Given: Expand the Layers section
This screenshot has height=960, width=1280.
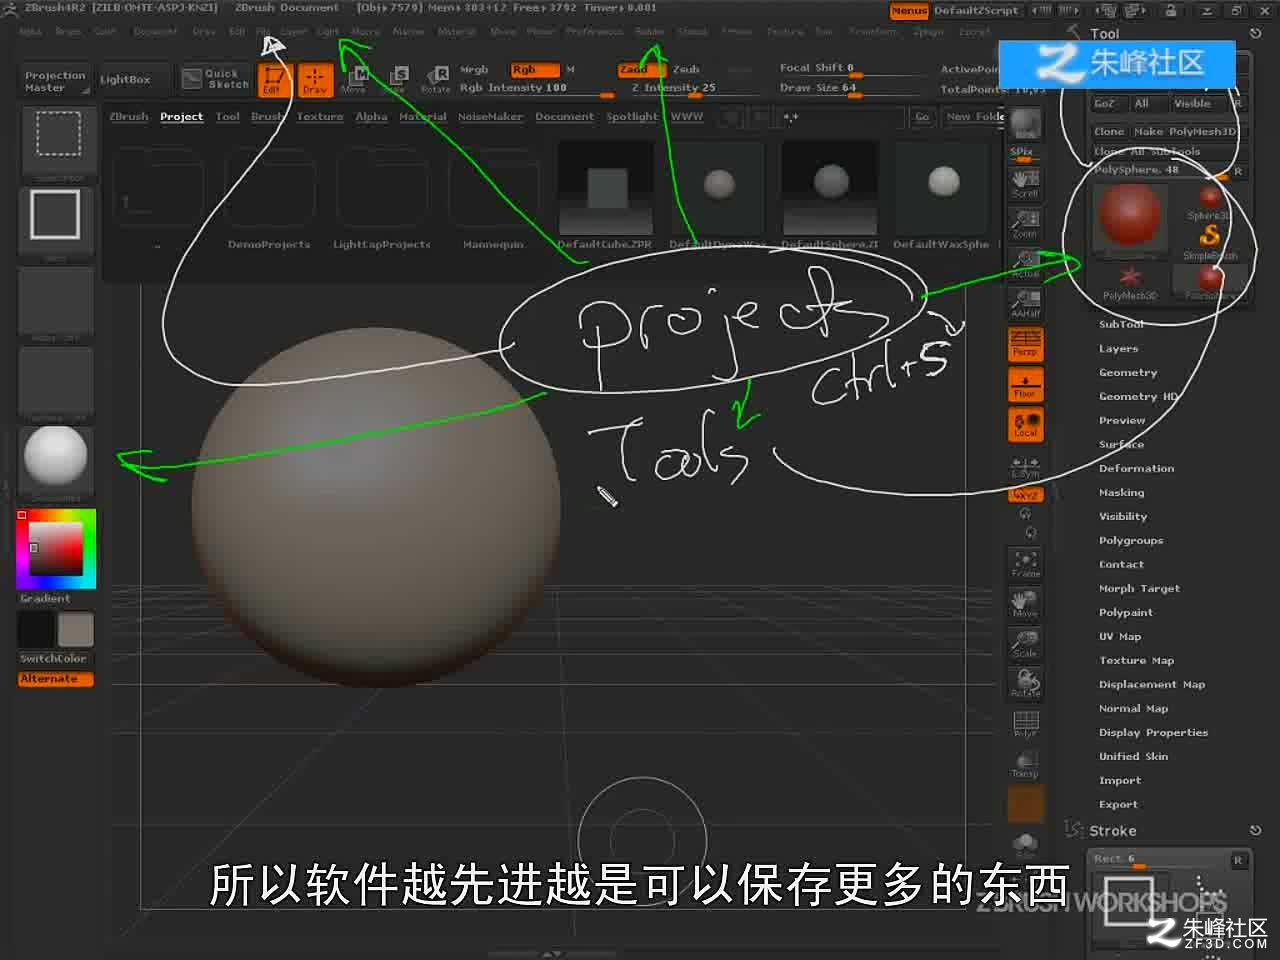Looking at the screenshot, I should [1118, 348].
